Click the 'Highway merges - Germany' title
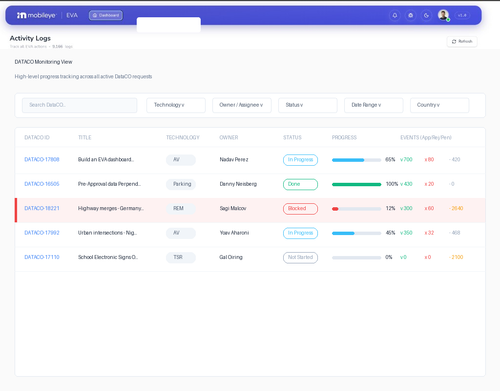This screenshot has height=391, width=500. [111, 208]
